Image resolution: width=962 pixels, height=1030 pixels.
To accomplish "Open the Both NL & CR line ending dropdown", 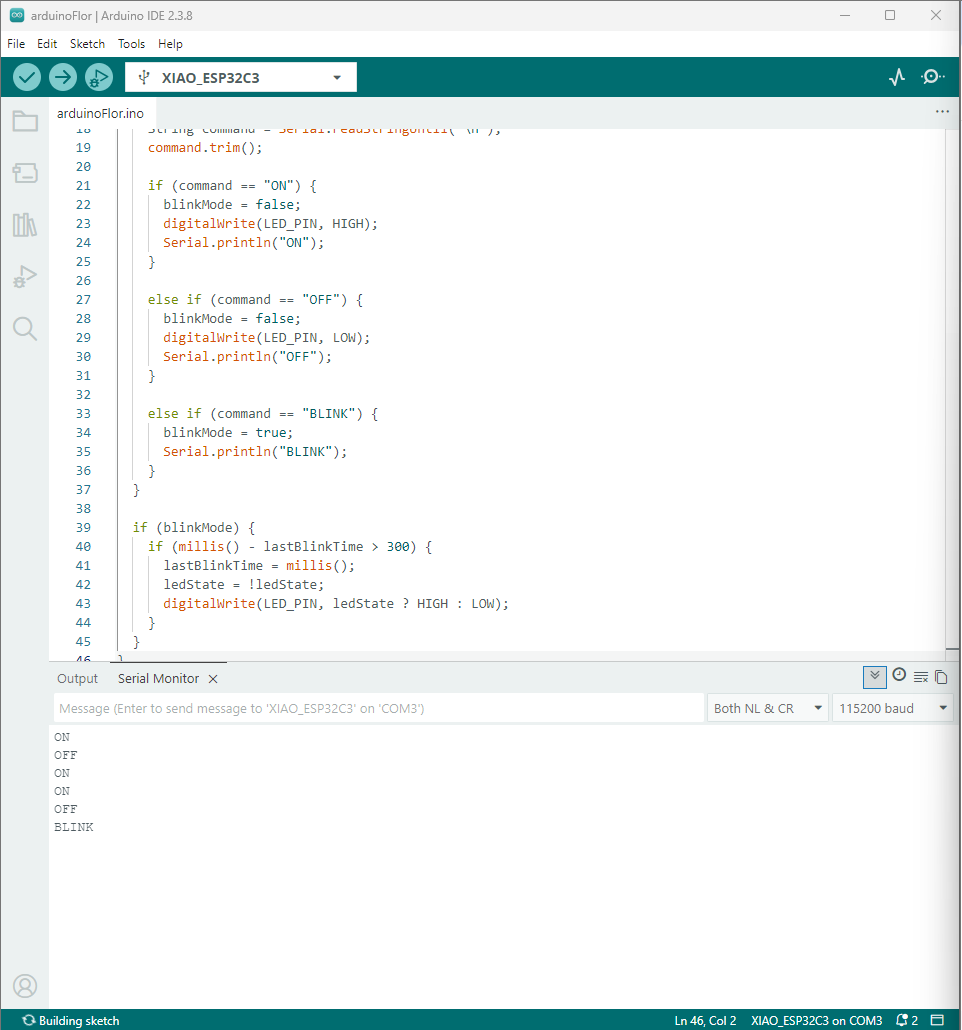I will (767, 709).
